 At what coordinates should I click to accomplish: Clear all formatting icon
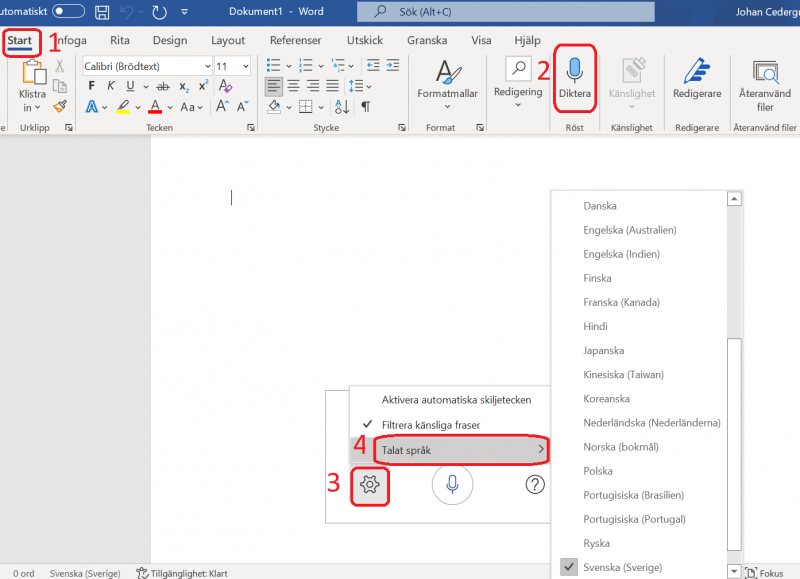[x=225, y=86]
